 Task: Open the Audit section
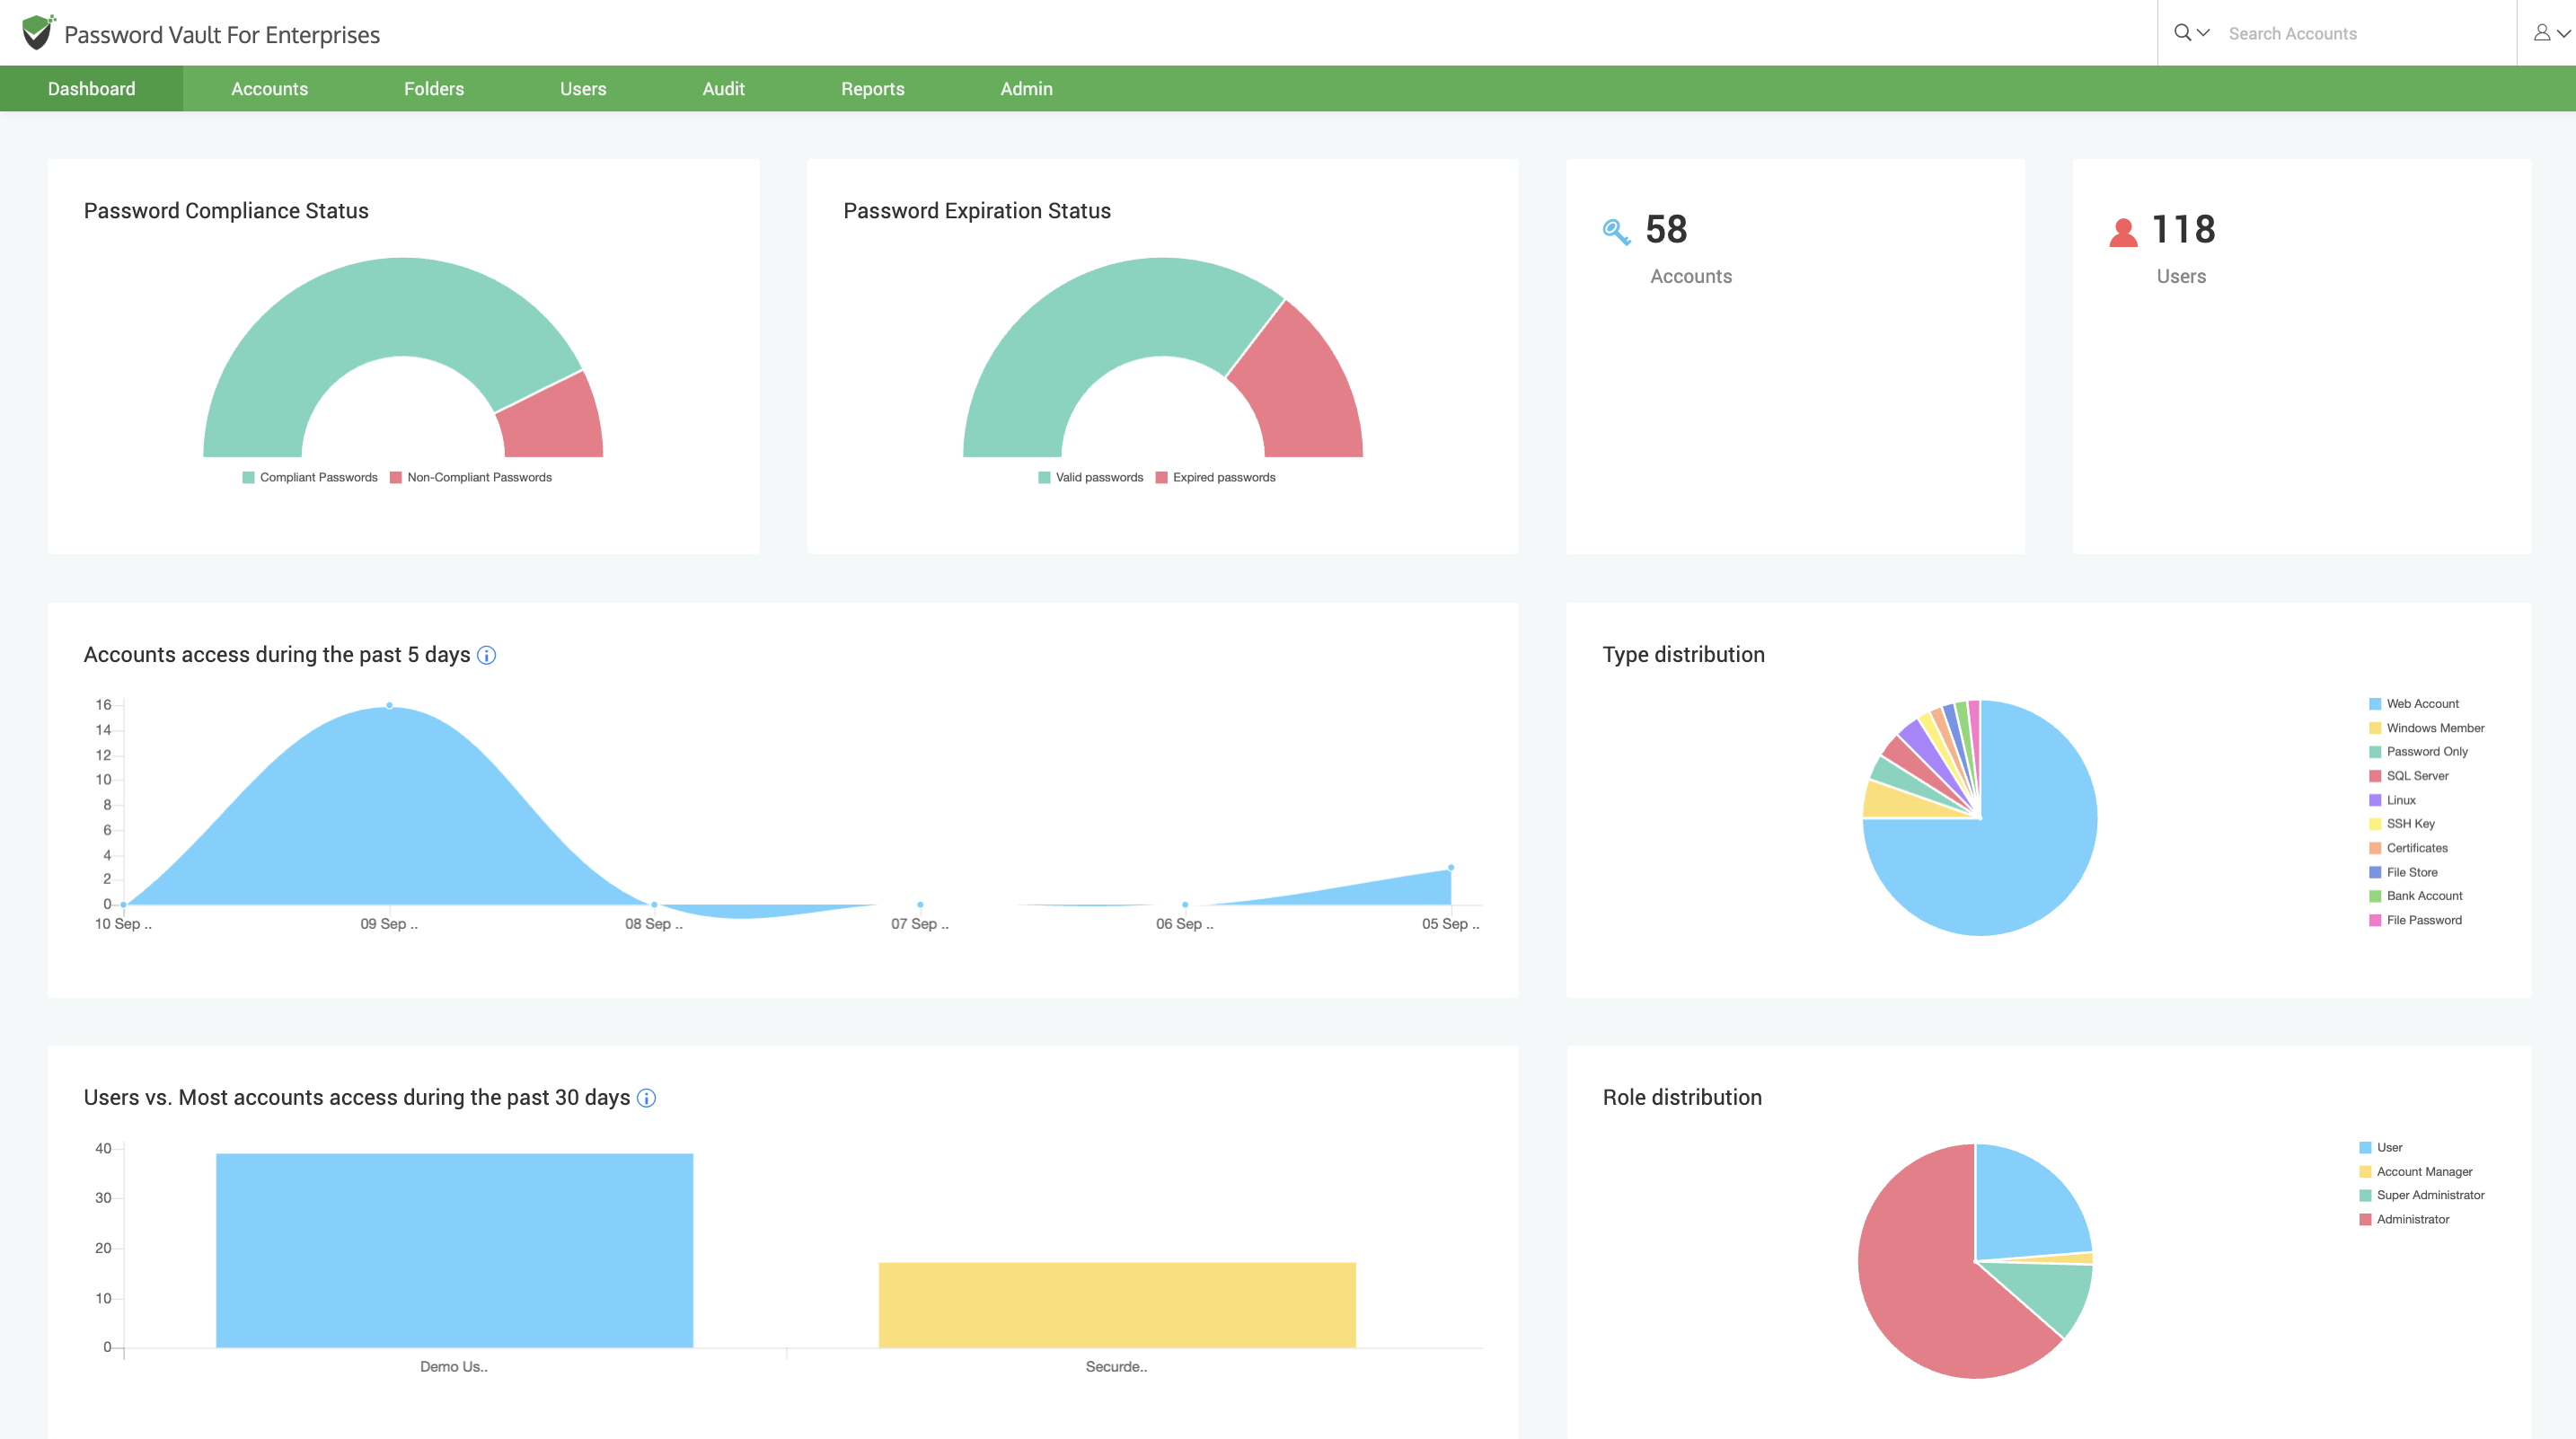(x=724, y=88)
